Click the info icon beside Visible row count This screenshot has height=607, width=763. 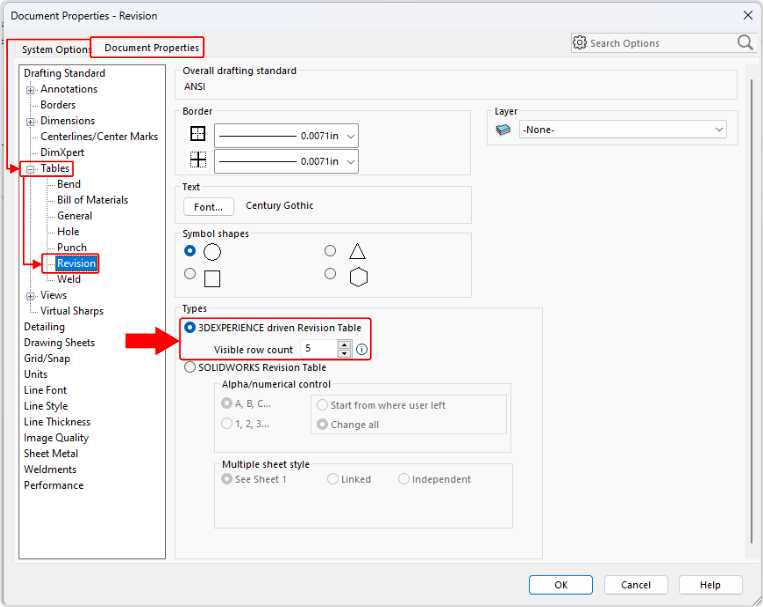[362, 349]
